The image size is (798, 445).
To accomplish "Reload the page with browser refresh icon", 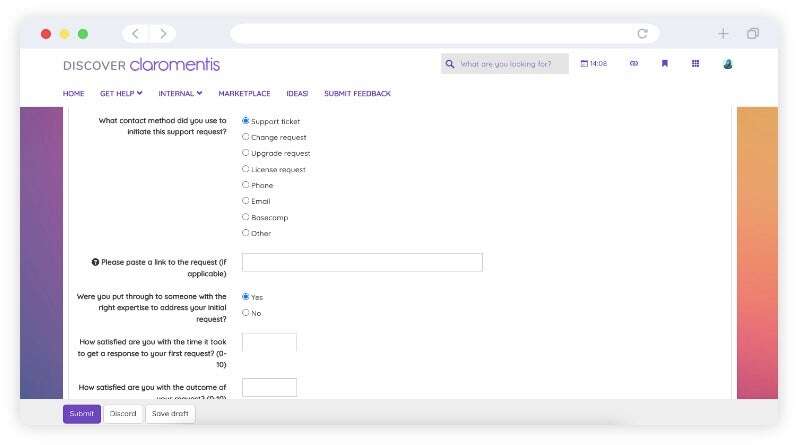I will pyautogui.click(x=642, y=33).
